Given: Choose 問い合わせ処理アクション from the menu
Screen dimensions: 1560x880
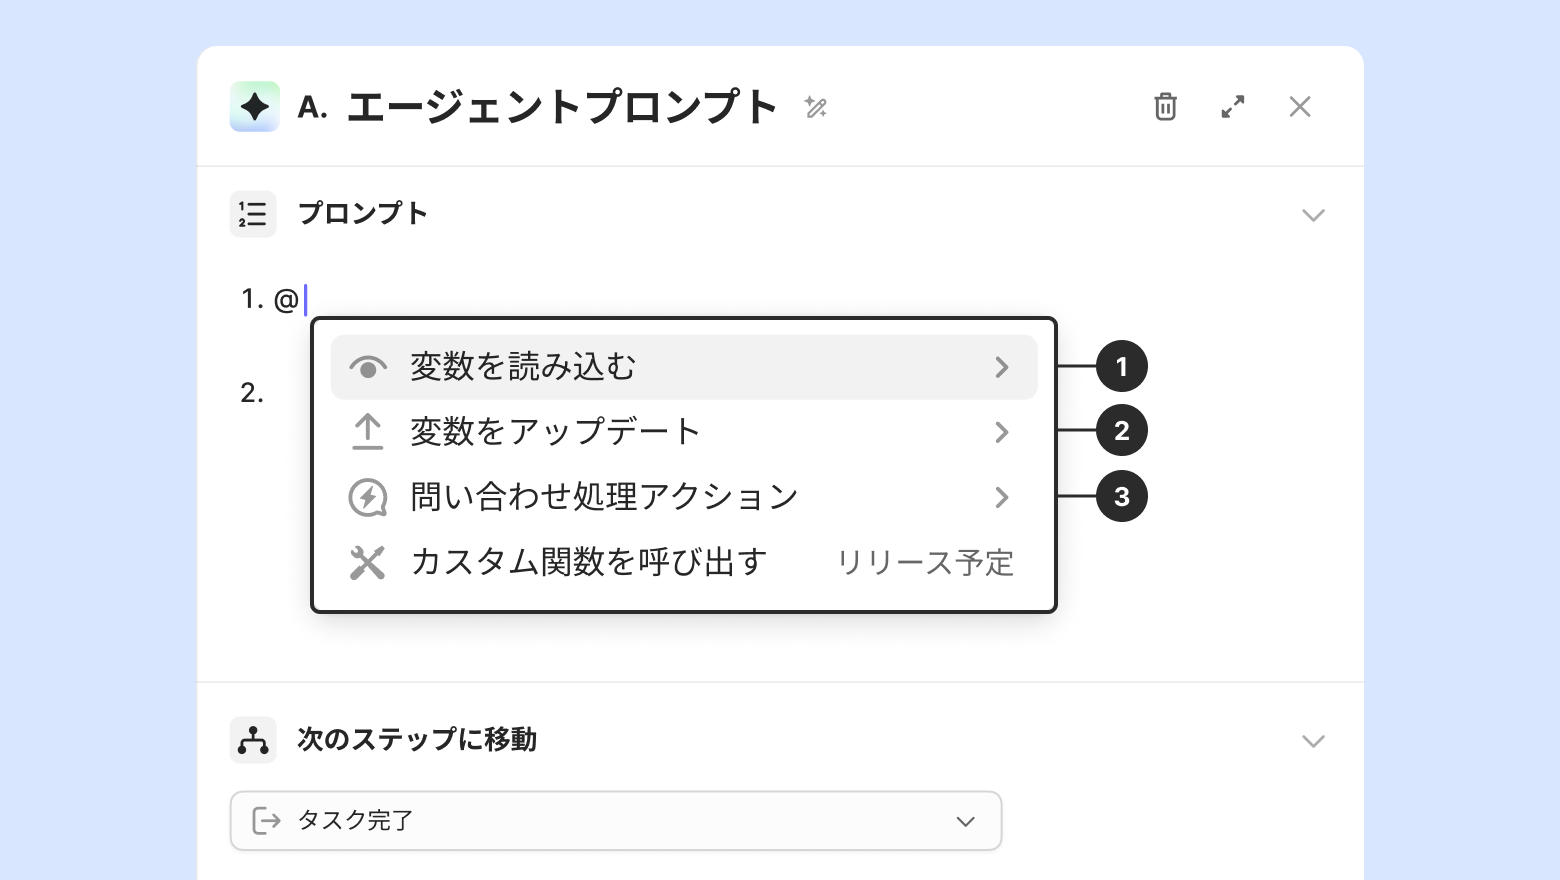Looking at the screenshot, I should (604, 497).
